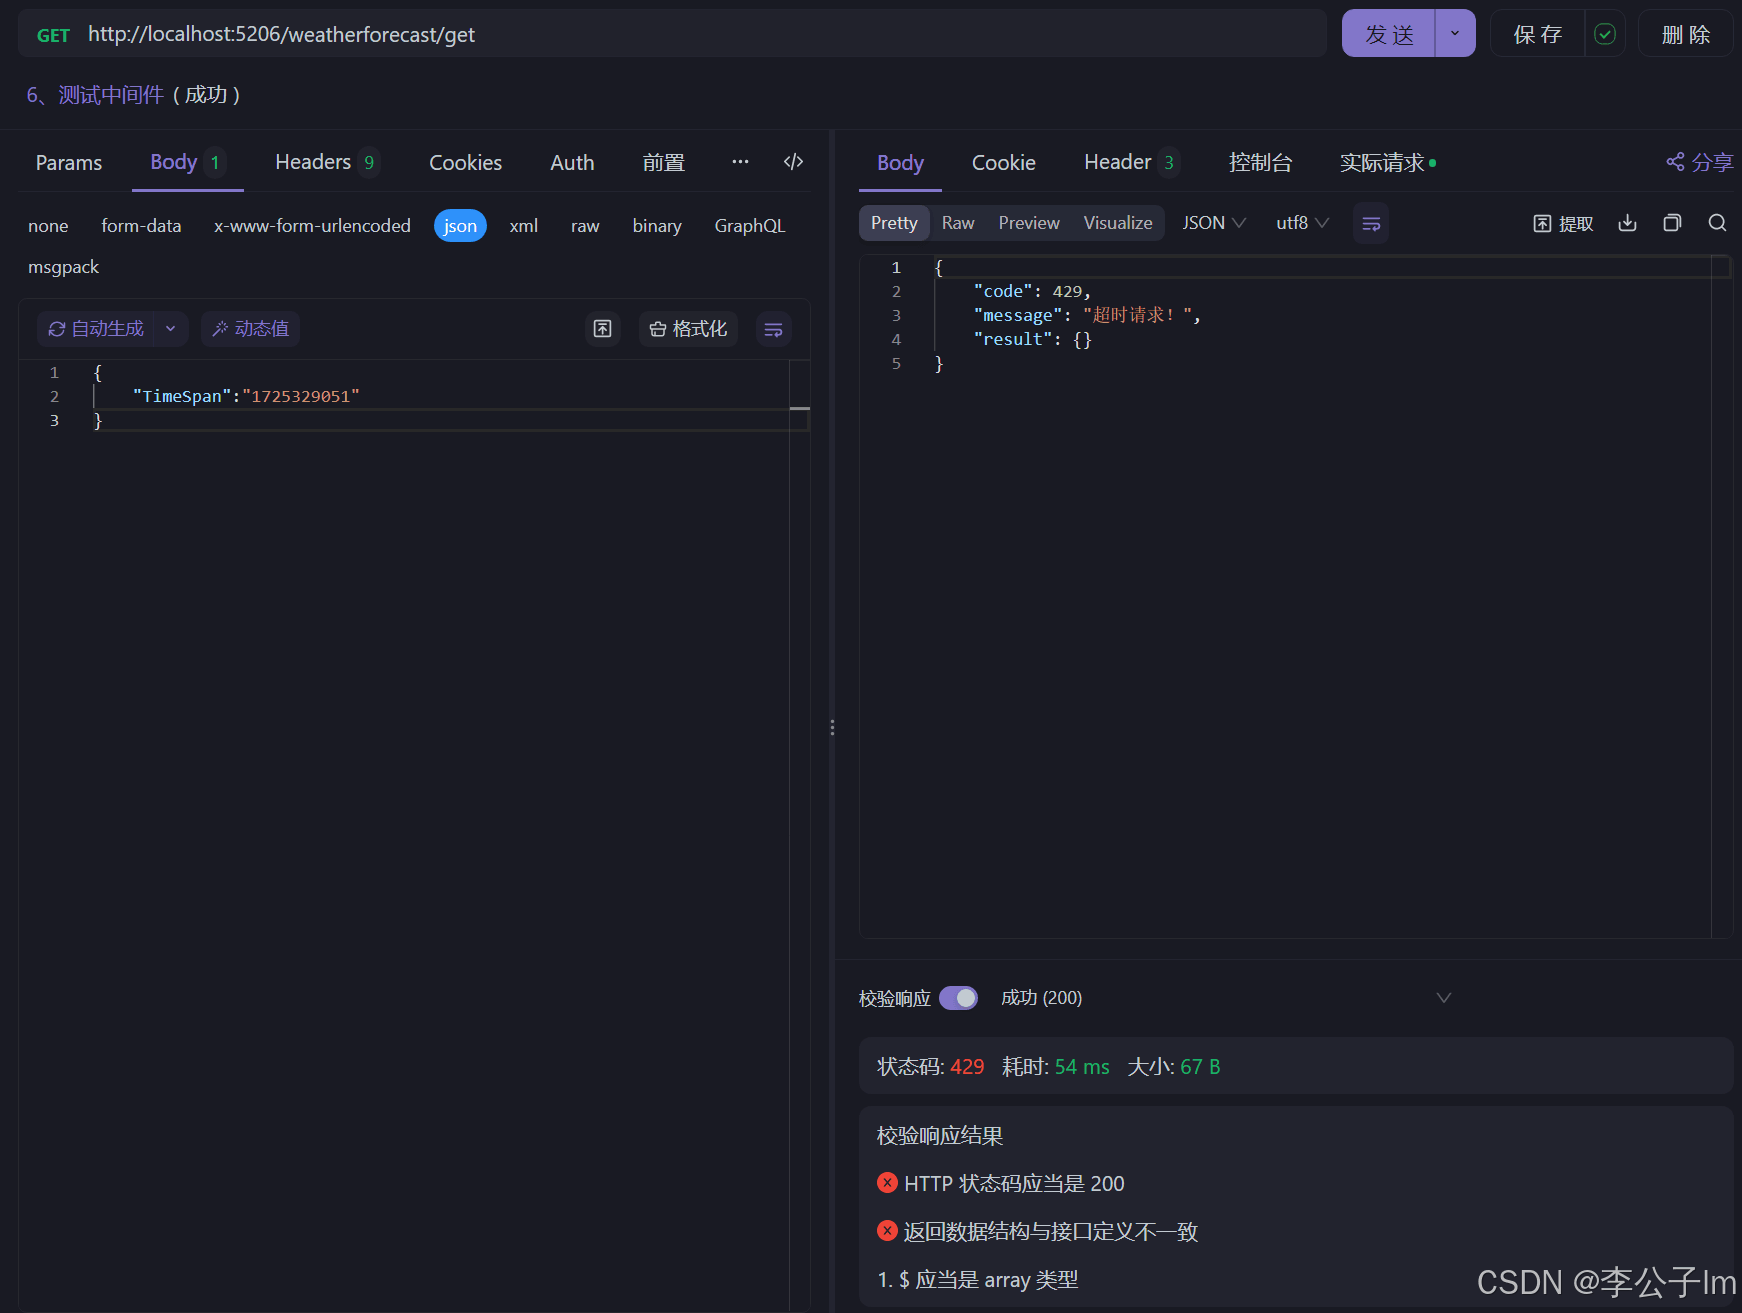Open the 控制台 console tab
Image resolution: width=1742 pixels, height=1313 pixels.
click(x=1260, y=162)
